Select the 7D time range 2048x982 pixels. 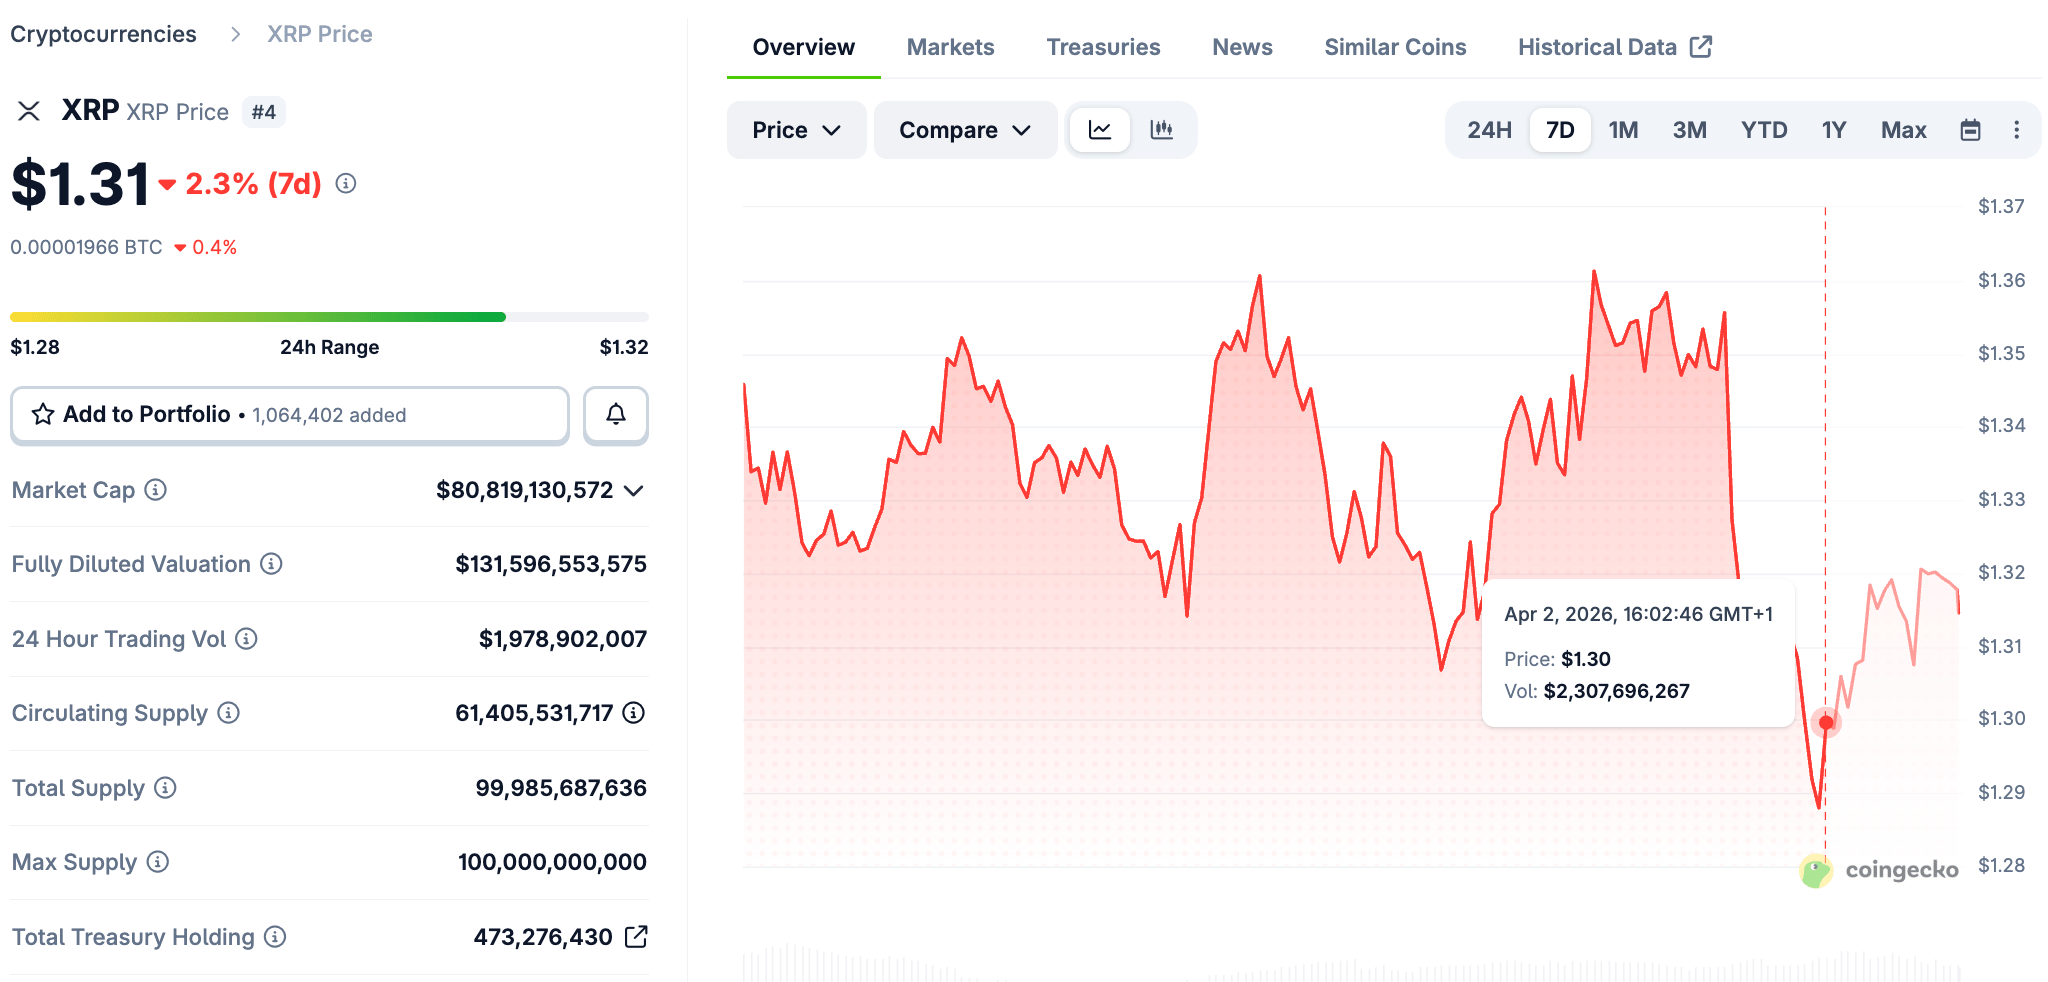(1560, 130)
